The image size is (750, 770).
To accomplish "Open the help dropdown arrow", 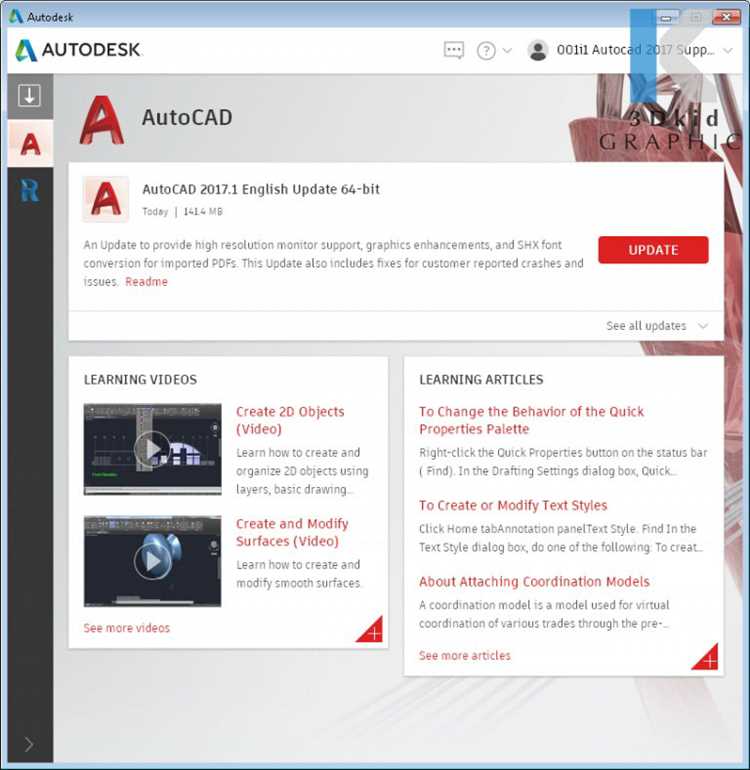I will point(508,51).
